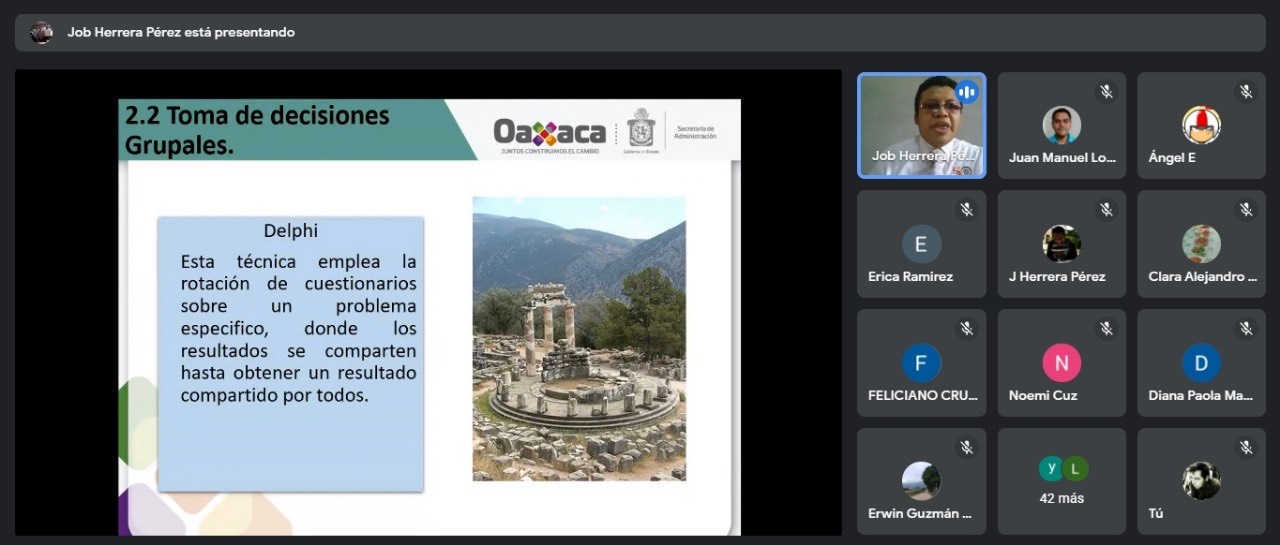
Task: Click the blue Delphi description text box
Action: pos(290,354)
